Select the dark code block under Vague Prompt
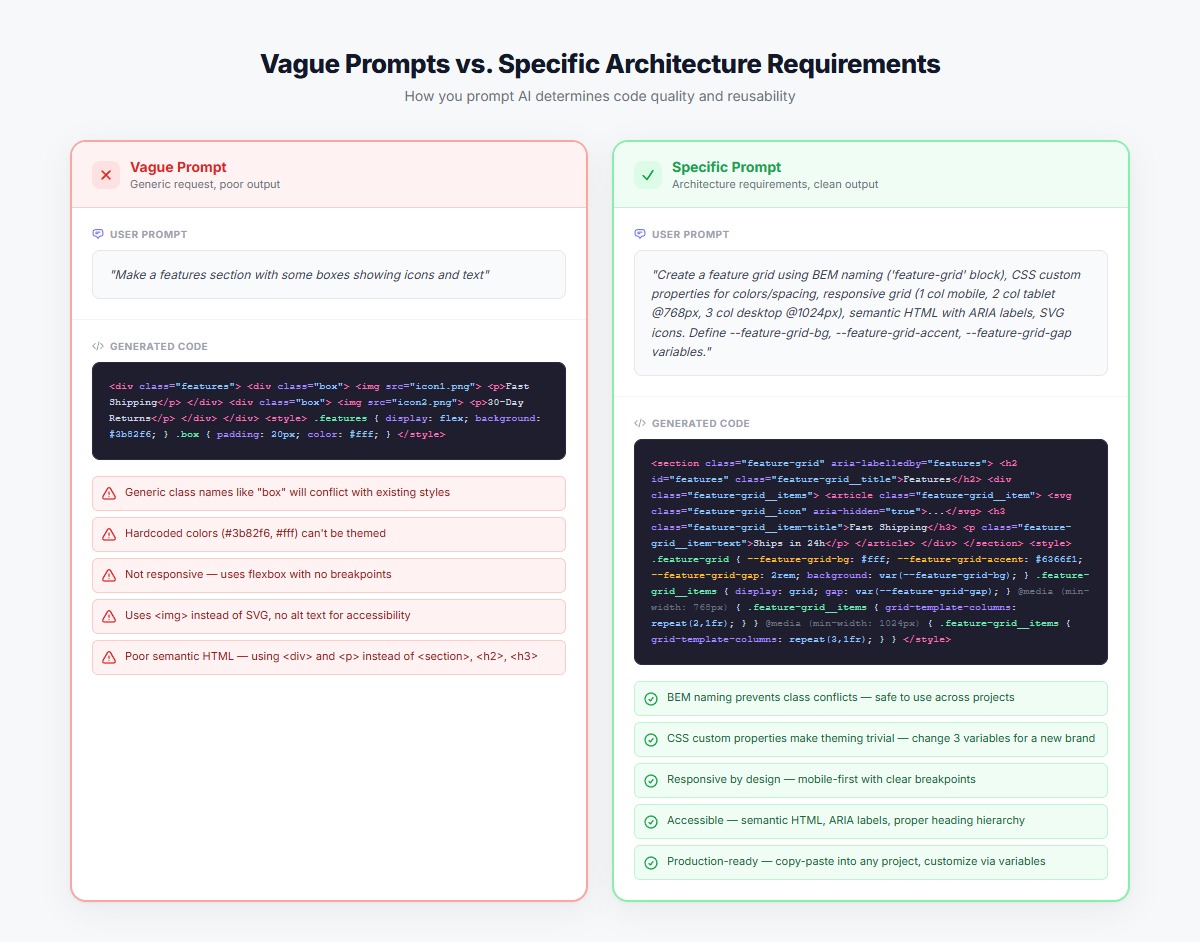 pyautogui.click(x=329, y=409)
